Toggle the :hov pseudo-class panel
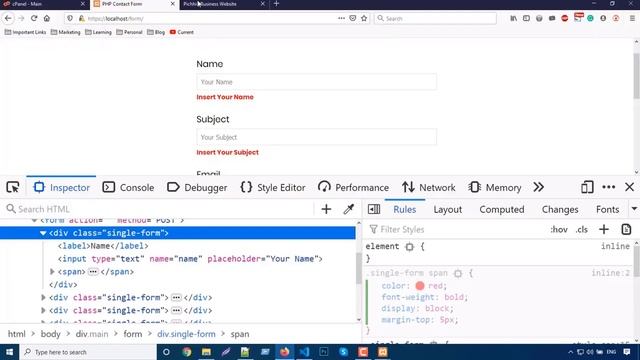 [559, 229]
